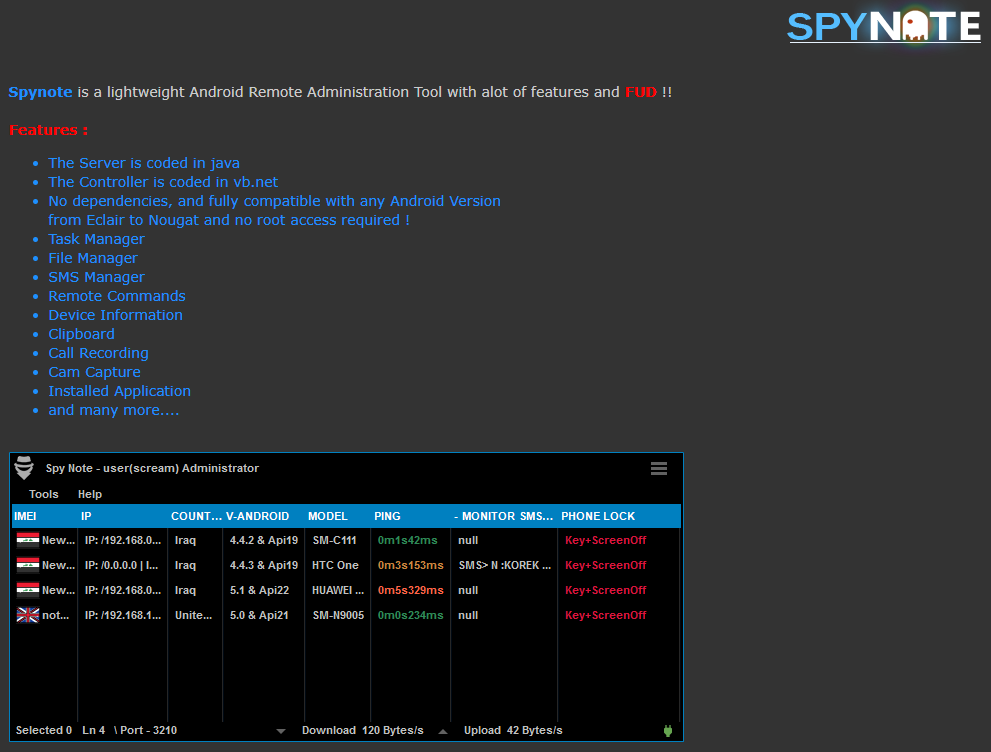The image size is (991, 752).
Task: Click the UK flag icon on the SM-N9005 row
Action: coord(27,615)
